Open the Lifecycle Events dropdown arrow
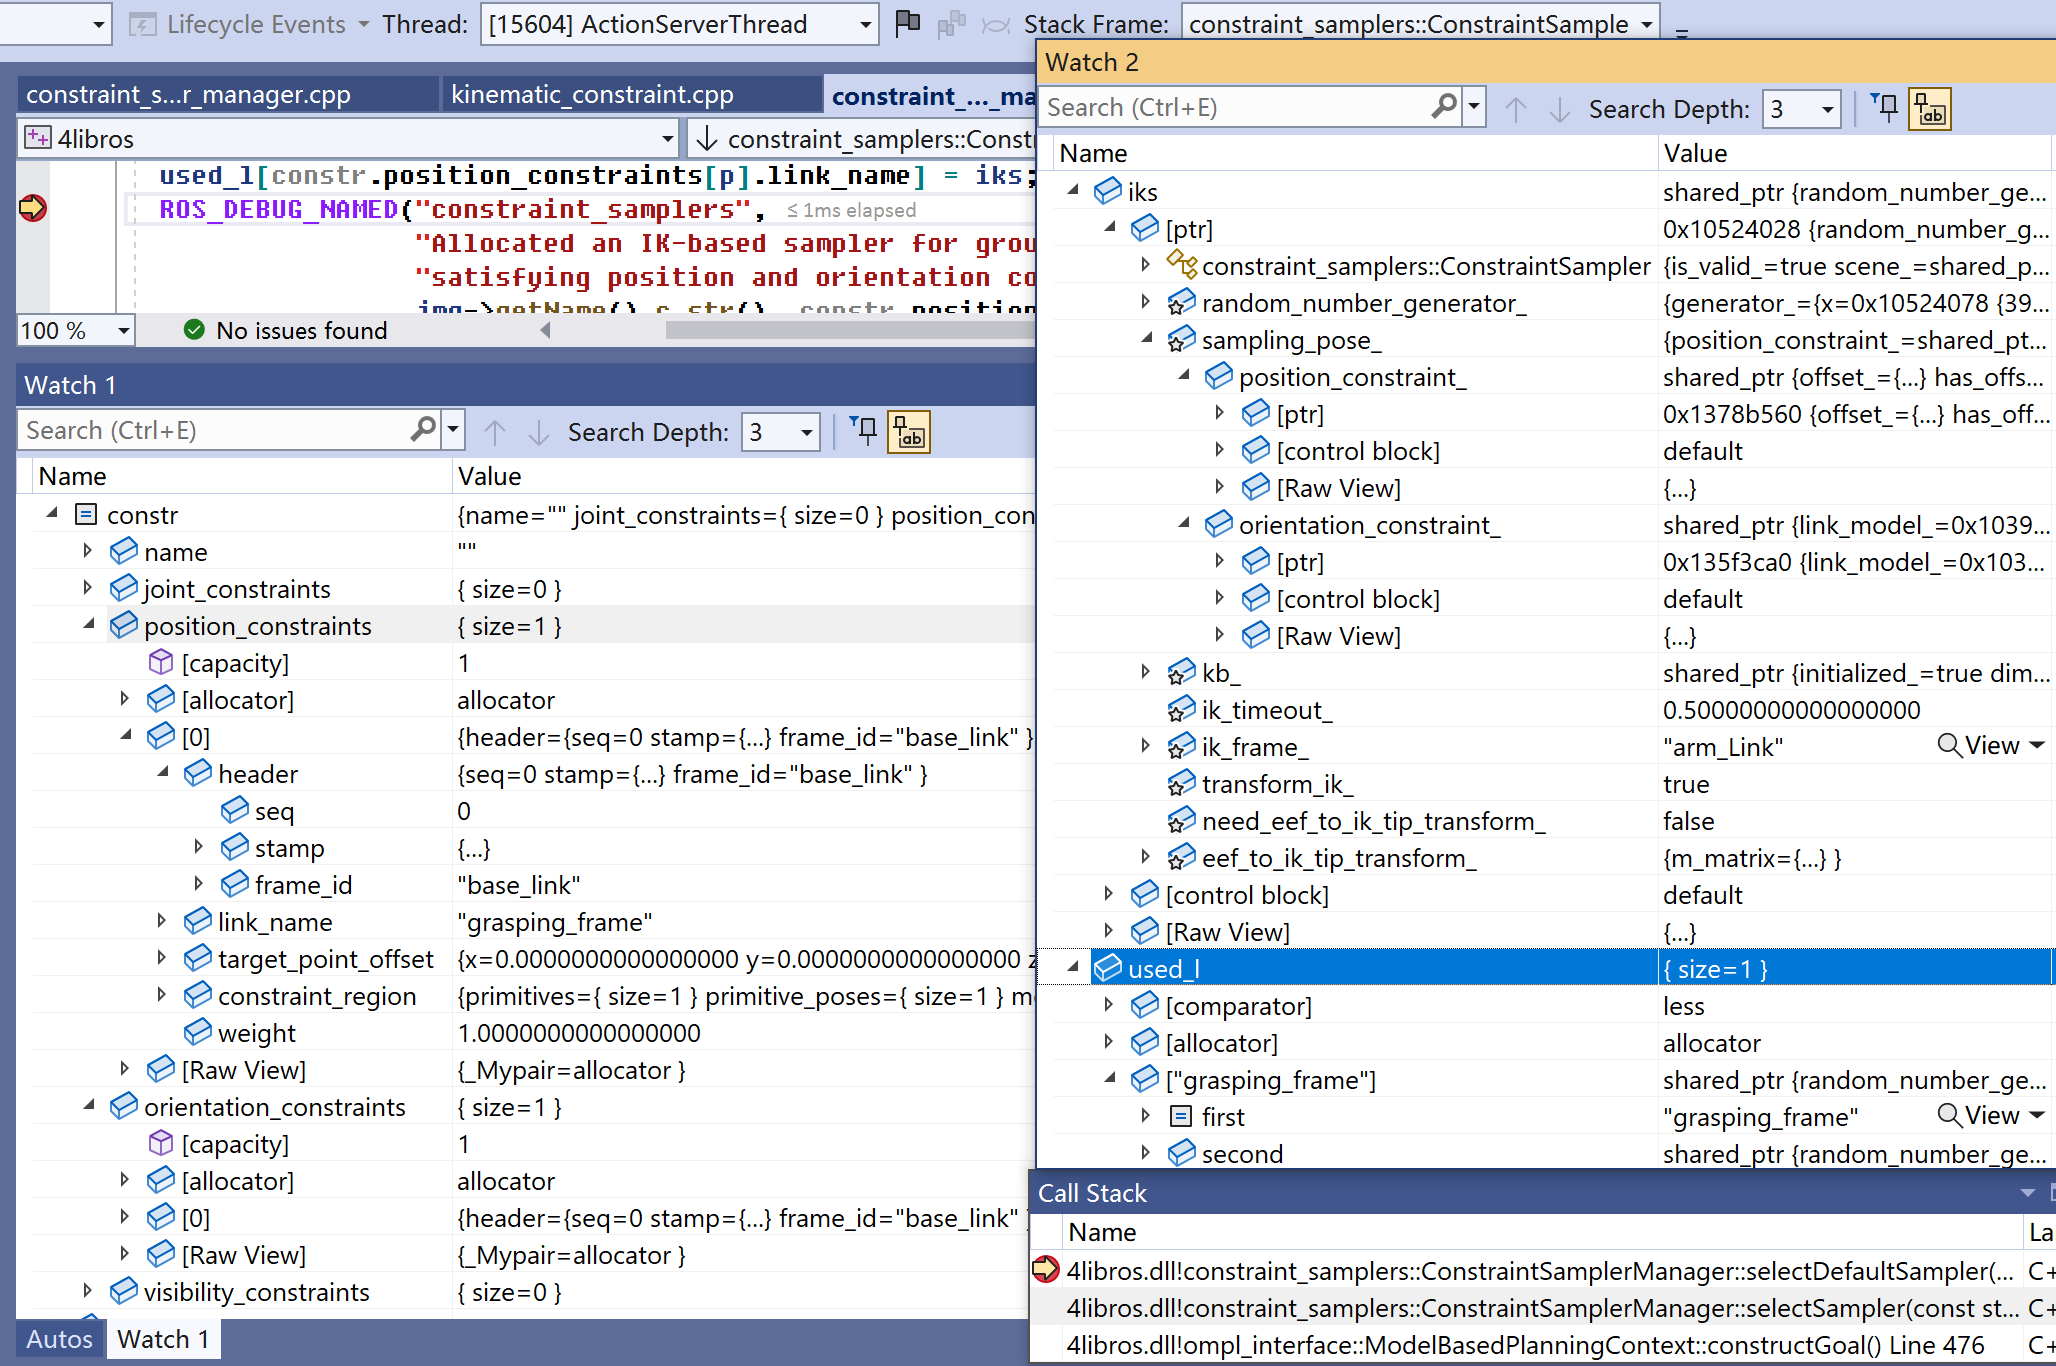The height and width of the screenshot is (1366, 2056). (364, 24)
